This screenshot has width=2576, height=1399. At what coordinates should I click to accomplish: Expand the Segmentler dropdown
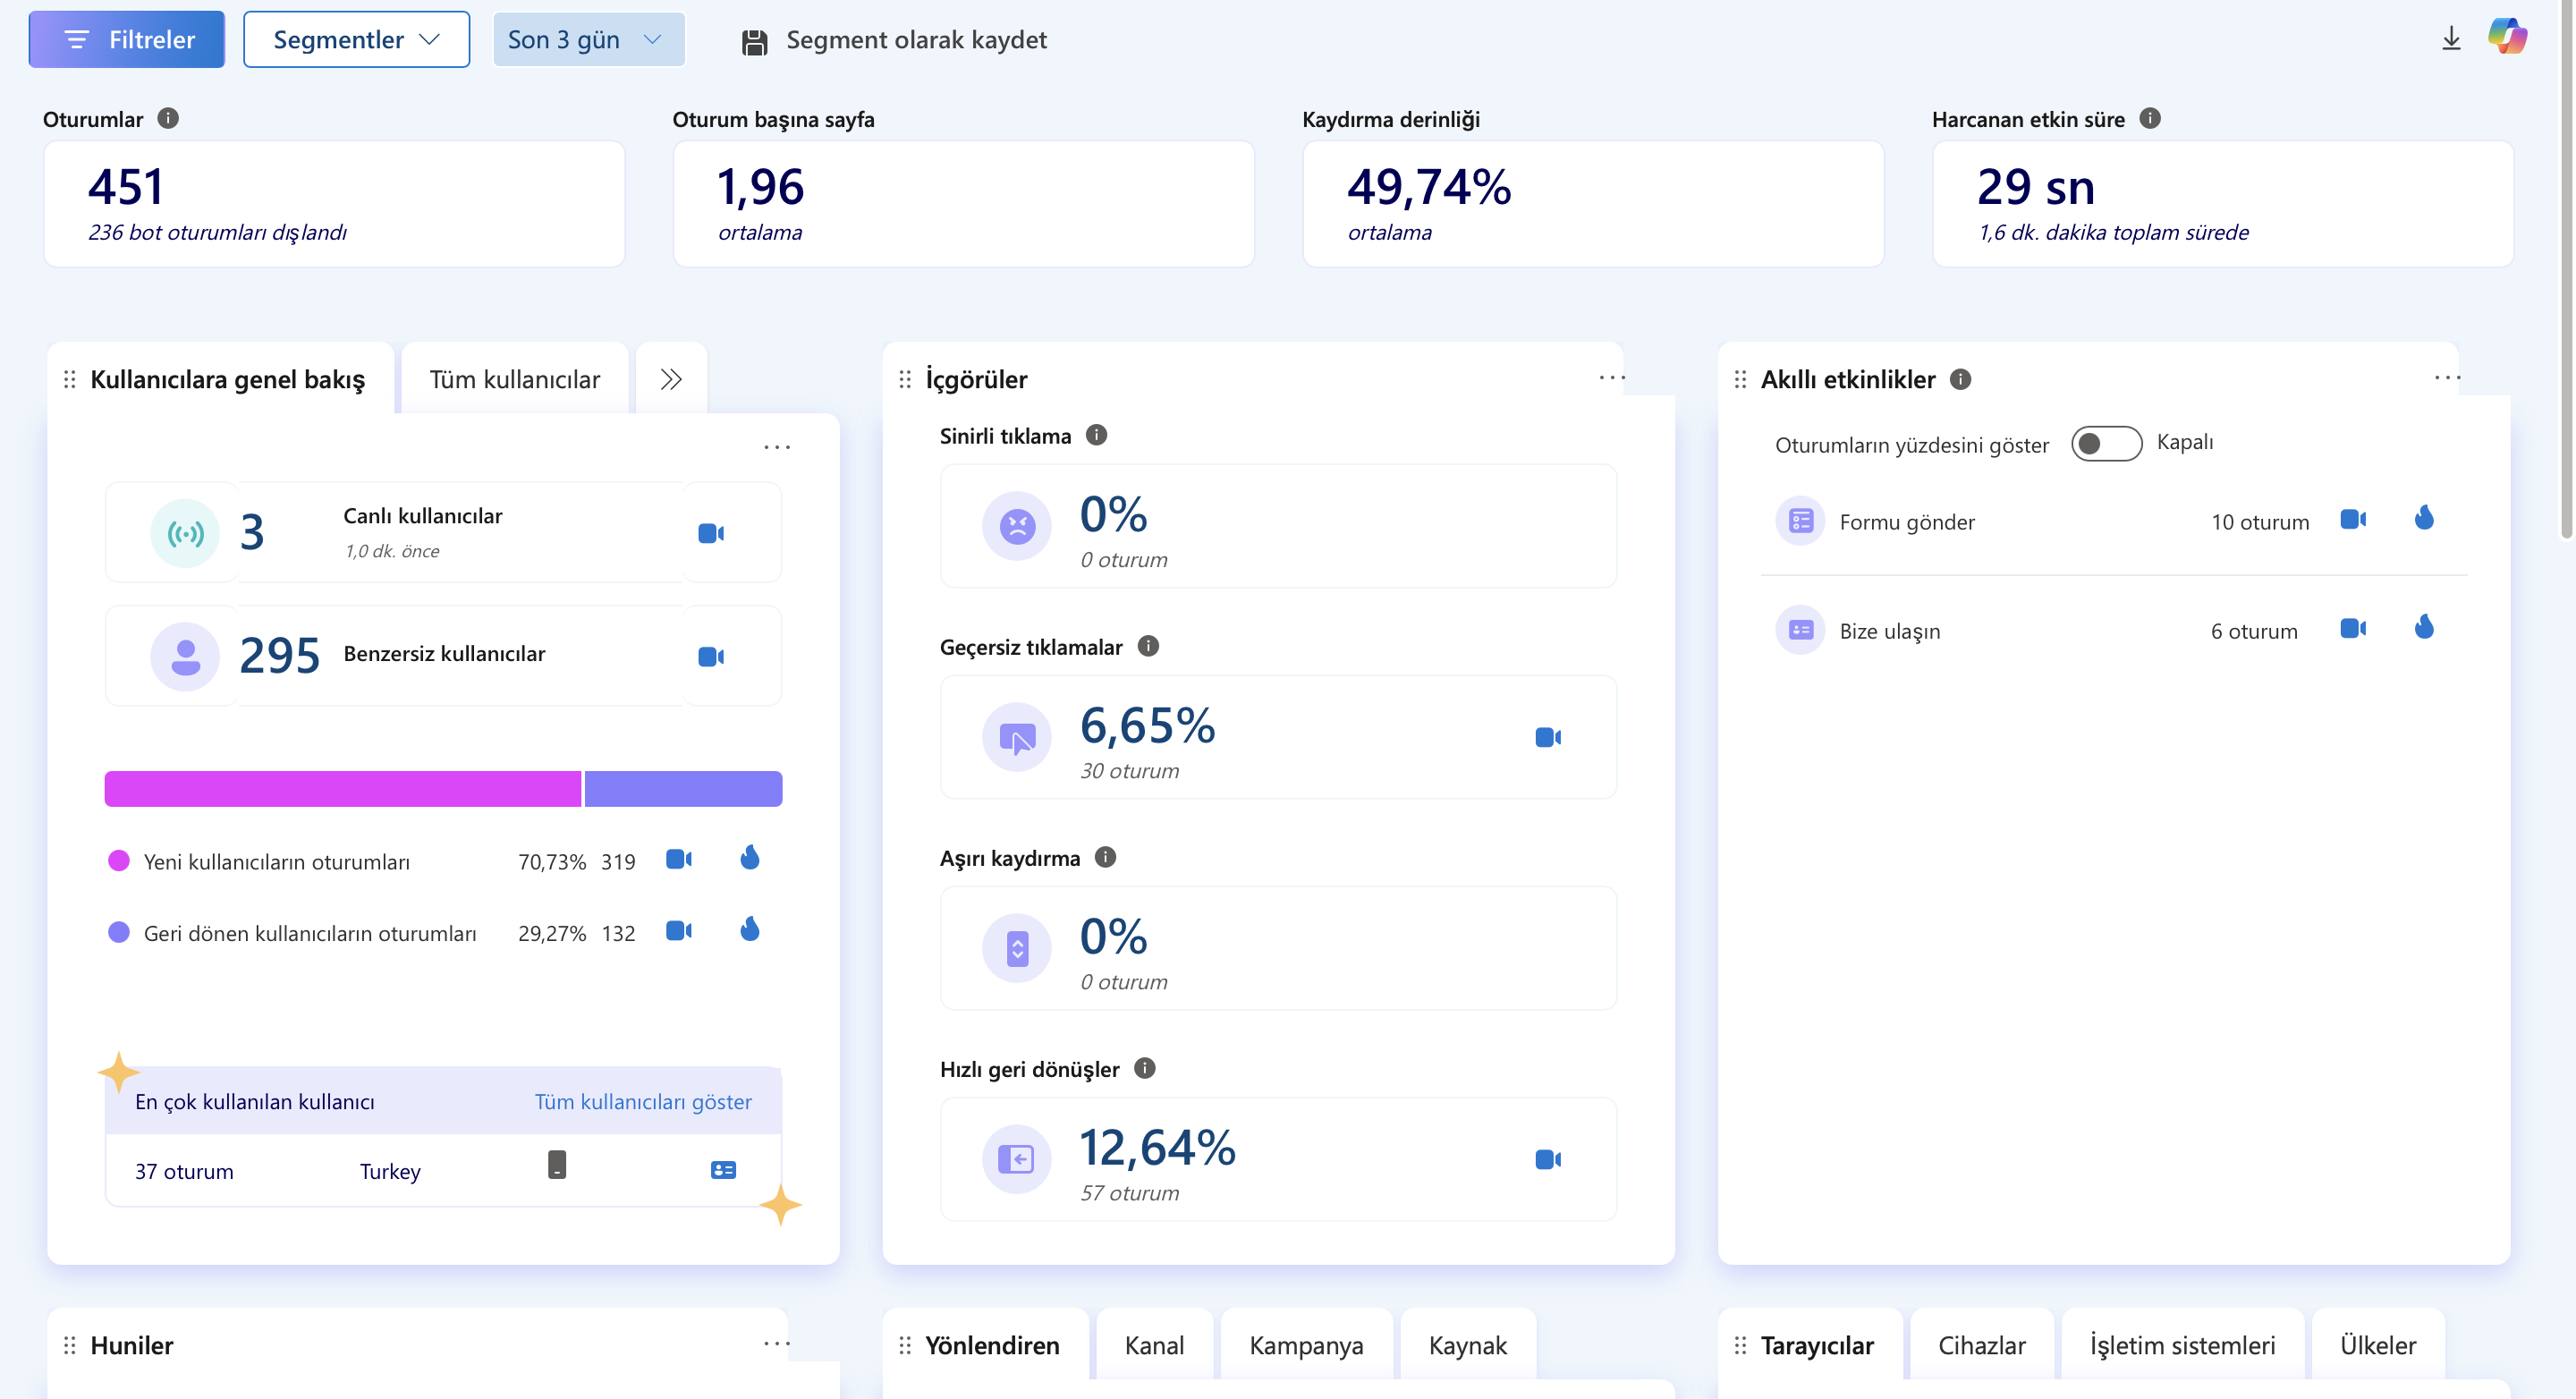pyautogui.click(x=356, y=40)
